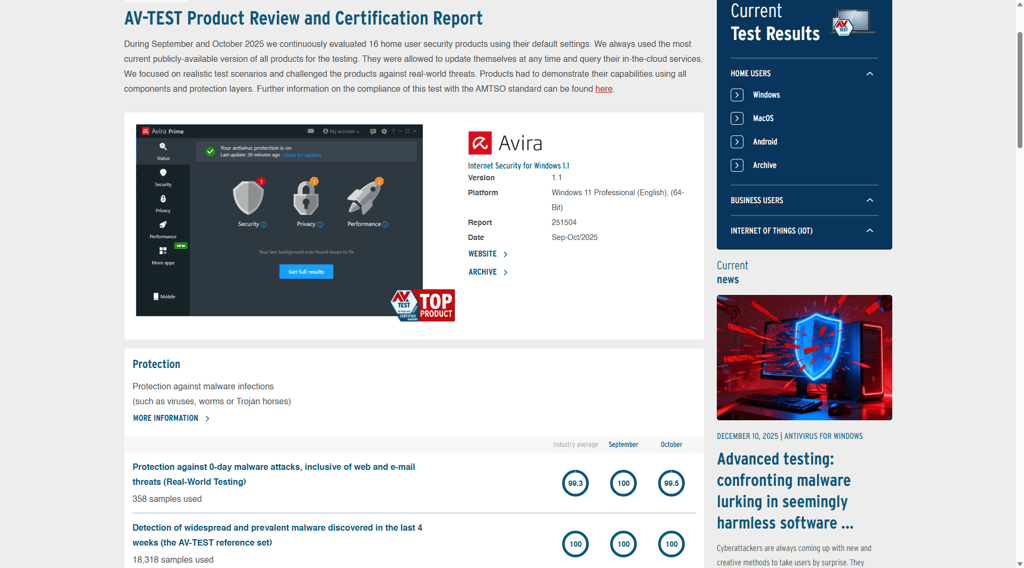Open the AMTSO standard 'here' link
Viewport: 1024px width, 568px height.
point(603,89)
